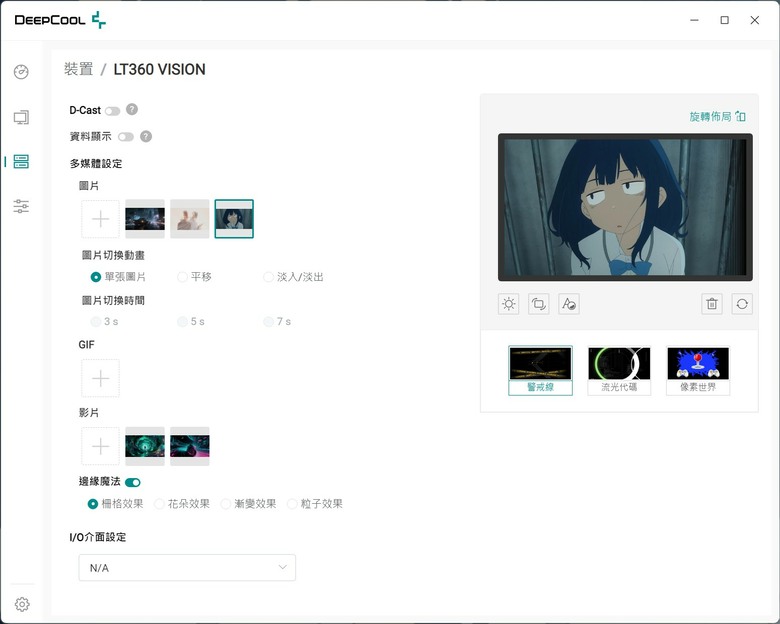Screen dimensions: 780x624
Task: Click the 多媒體設定 section label
Action: (96, 163)
